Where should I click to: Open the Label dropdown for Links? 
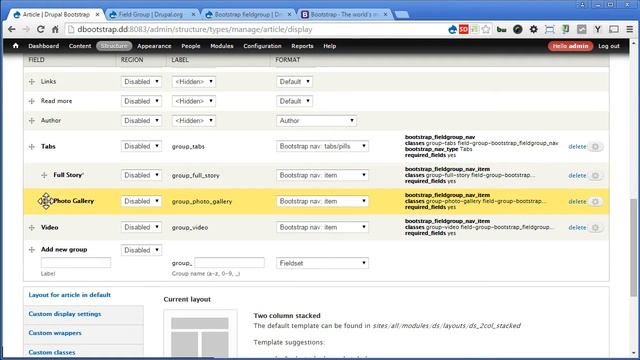point(193,82)
